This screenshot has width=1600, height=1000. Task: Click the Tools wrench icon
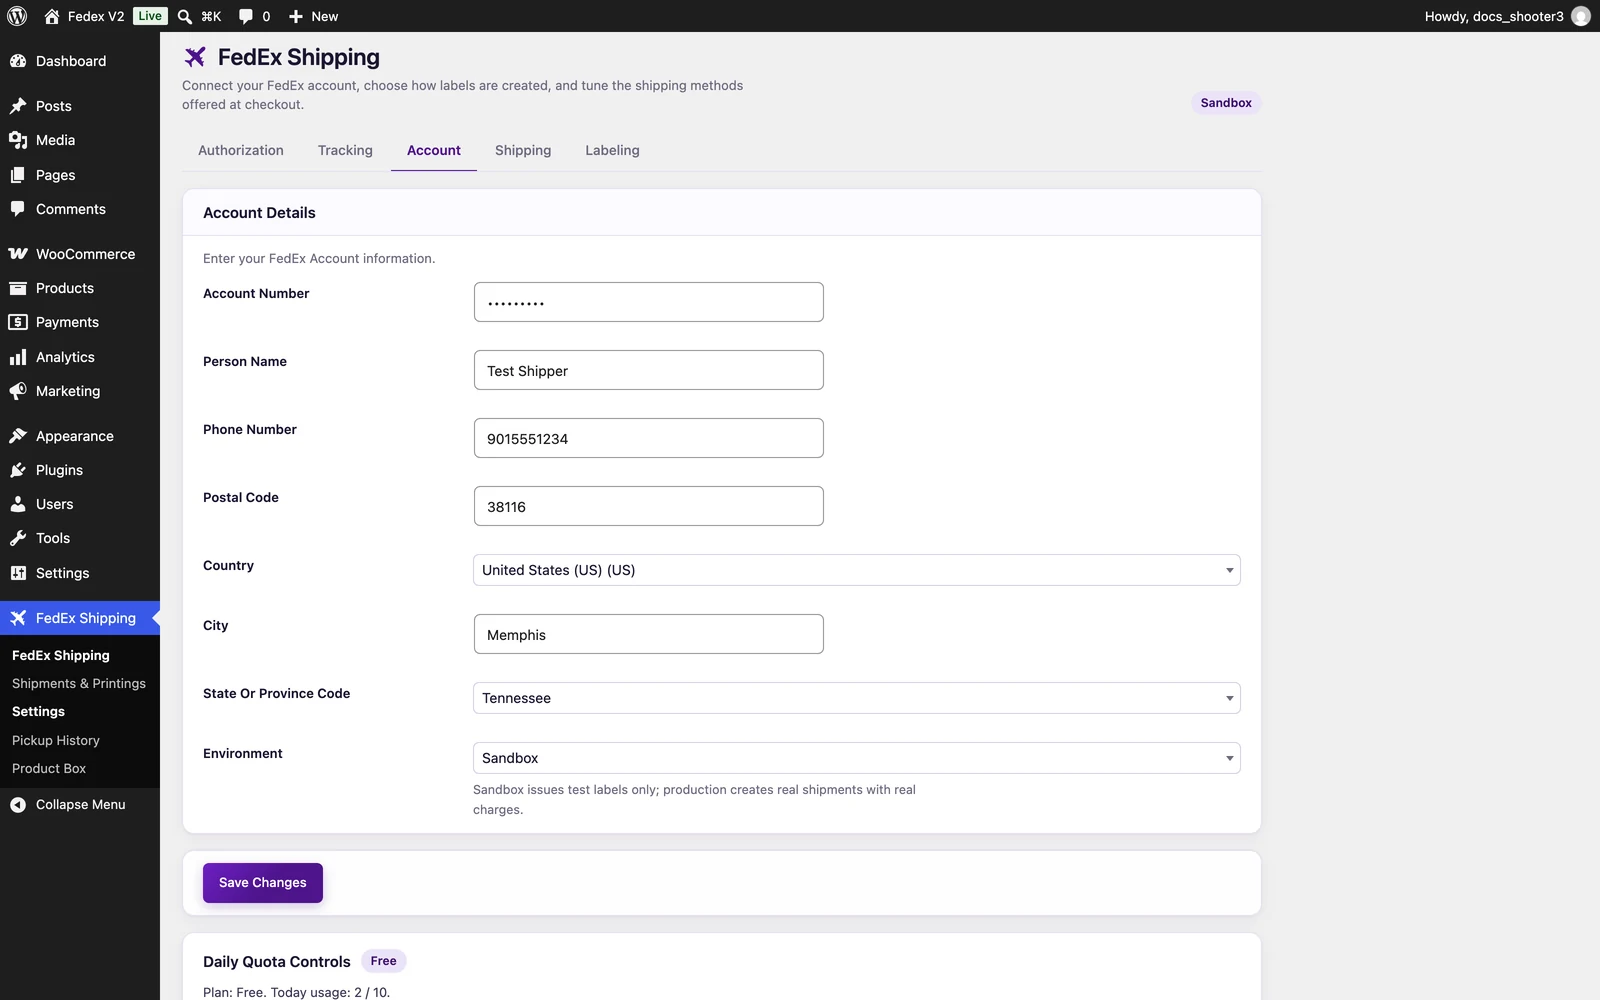click(18, 538)
